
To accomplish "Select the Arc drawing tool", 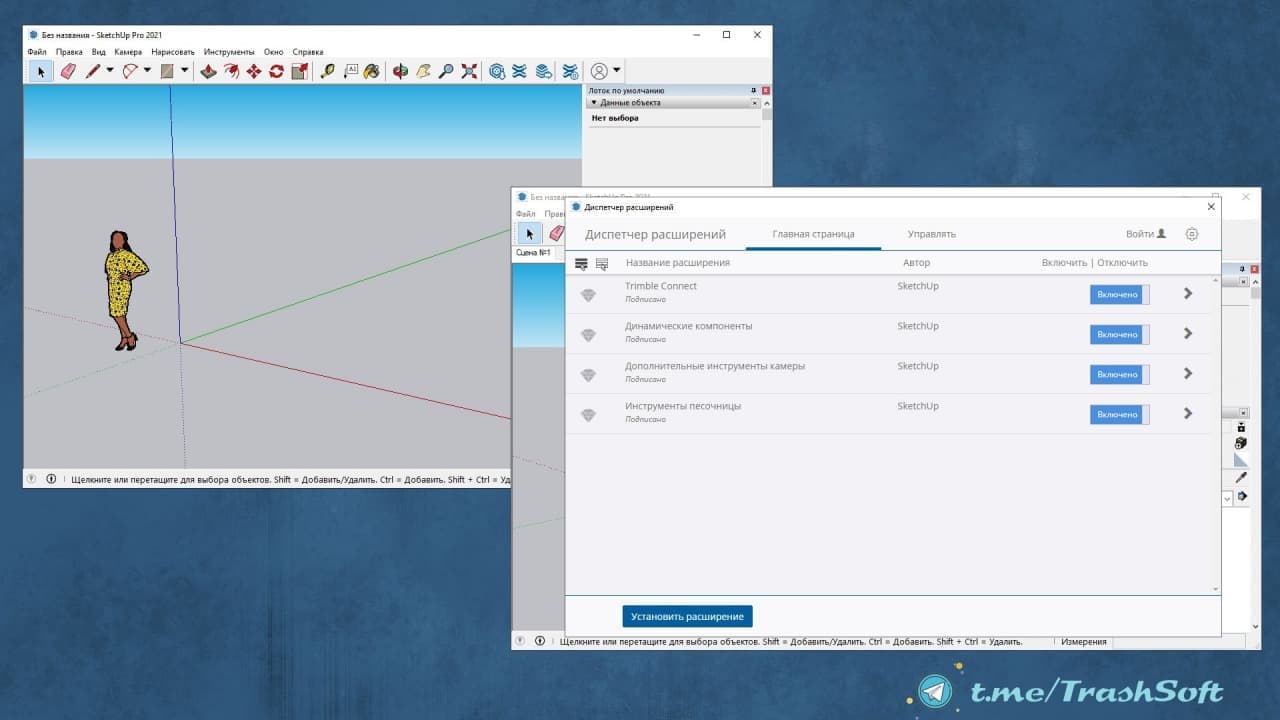I will pyautogui.click(x=130, y=71).
